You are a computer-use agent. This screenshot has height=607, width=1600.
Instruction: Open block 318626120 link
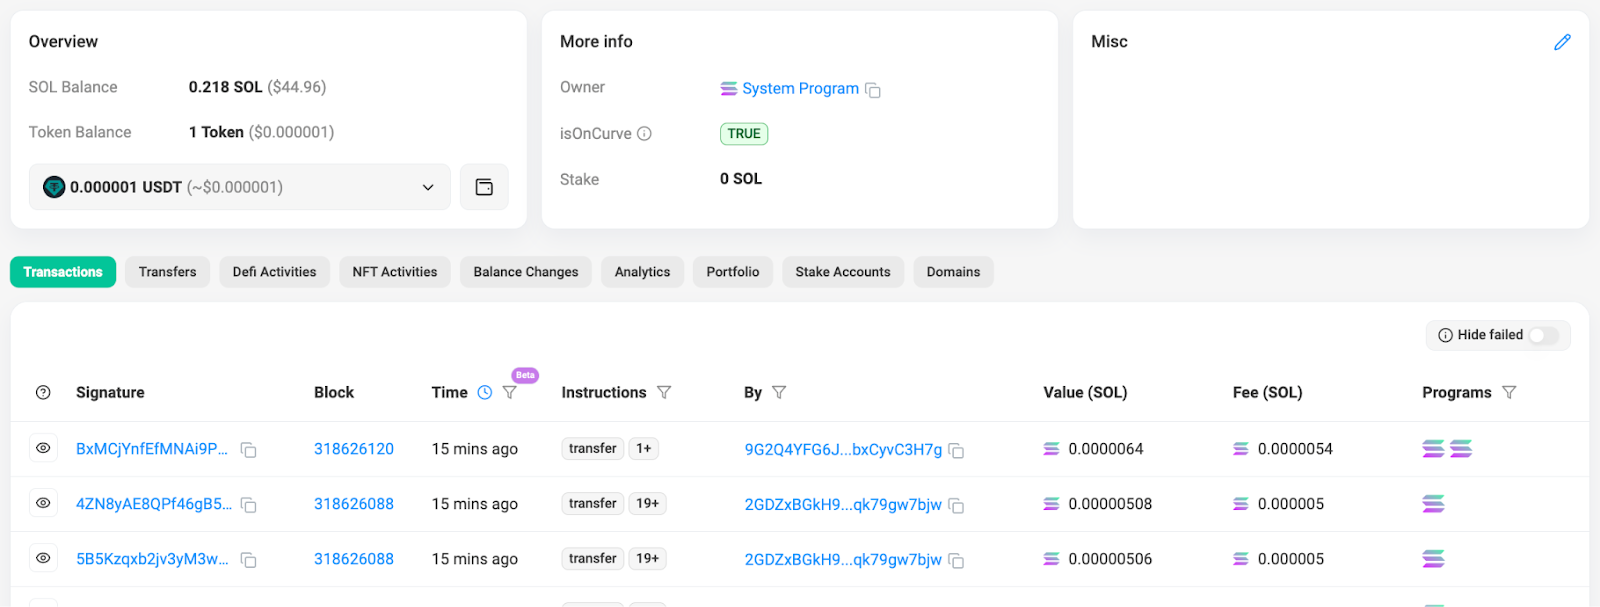coord(354,449)
